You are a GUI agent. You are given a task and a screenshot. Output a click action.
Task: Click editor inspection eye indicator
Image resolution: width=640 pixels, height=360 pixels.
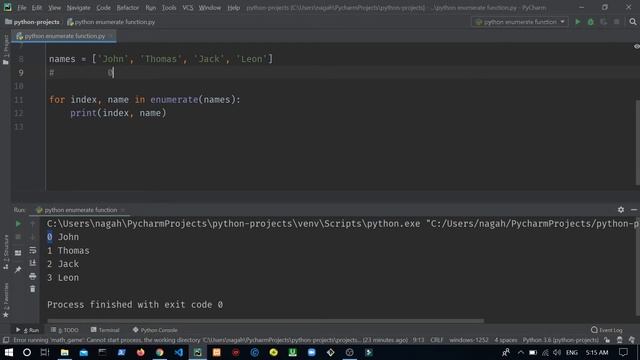[x=636, y=47]
